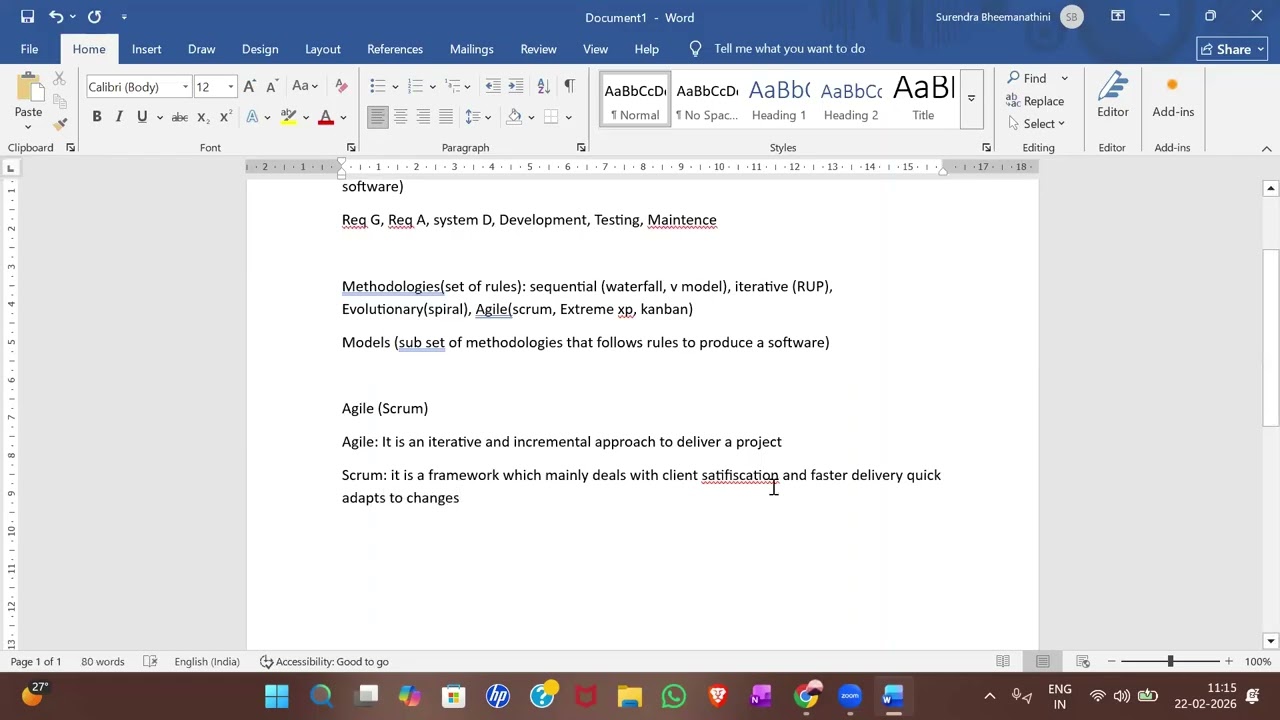The width and height of the screenshot is (1280, 720).
Task: Toggle left paragraph alignment
Action: pyautogui.click(x=377, y=117)
